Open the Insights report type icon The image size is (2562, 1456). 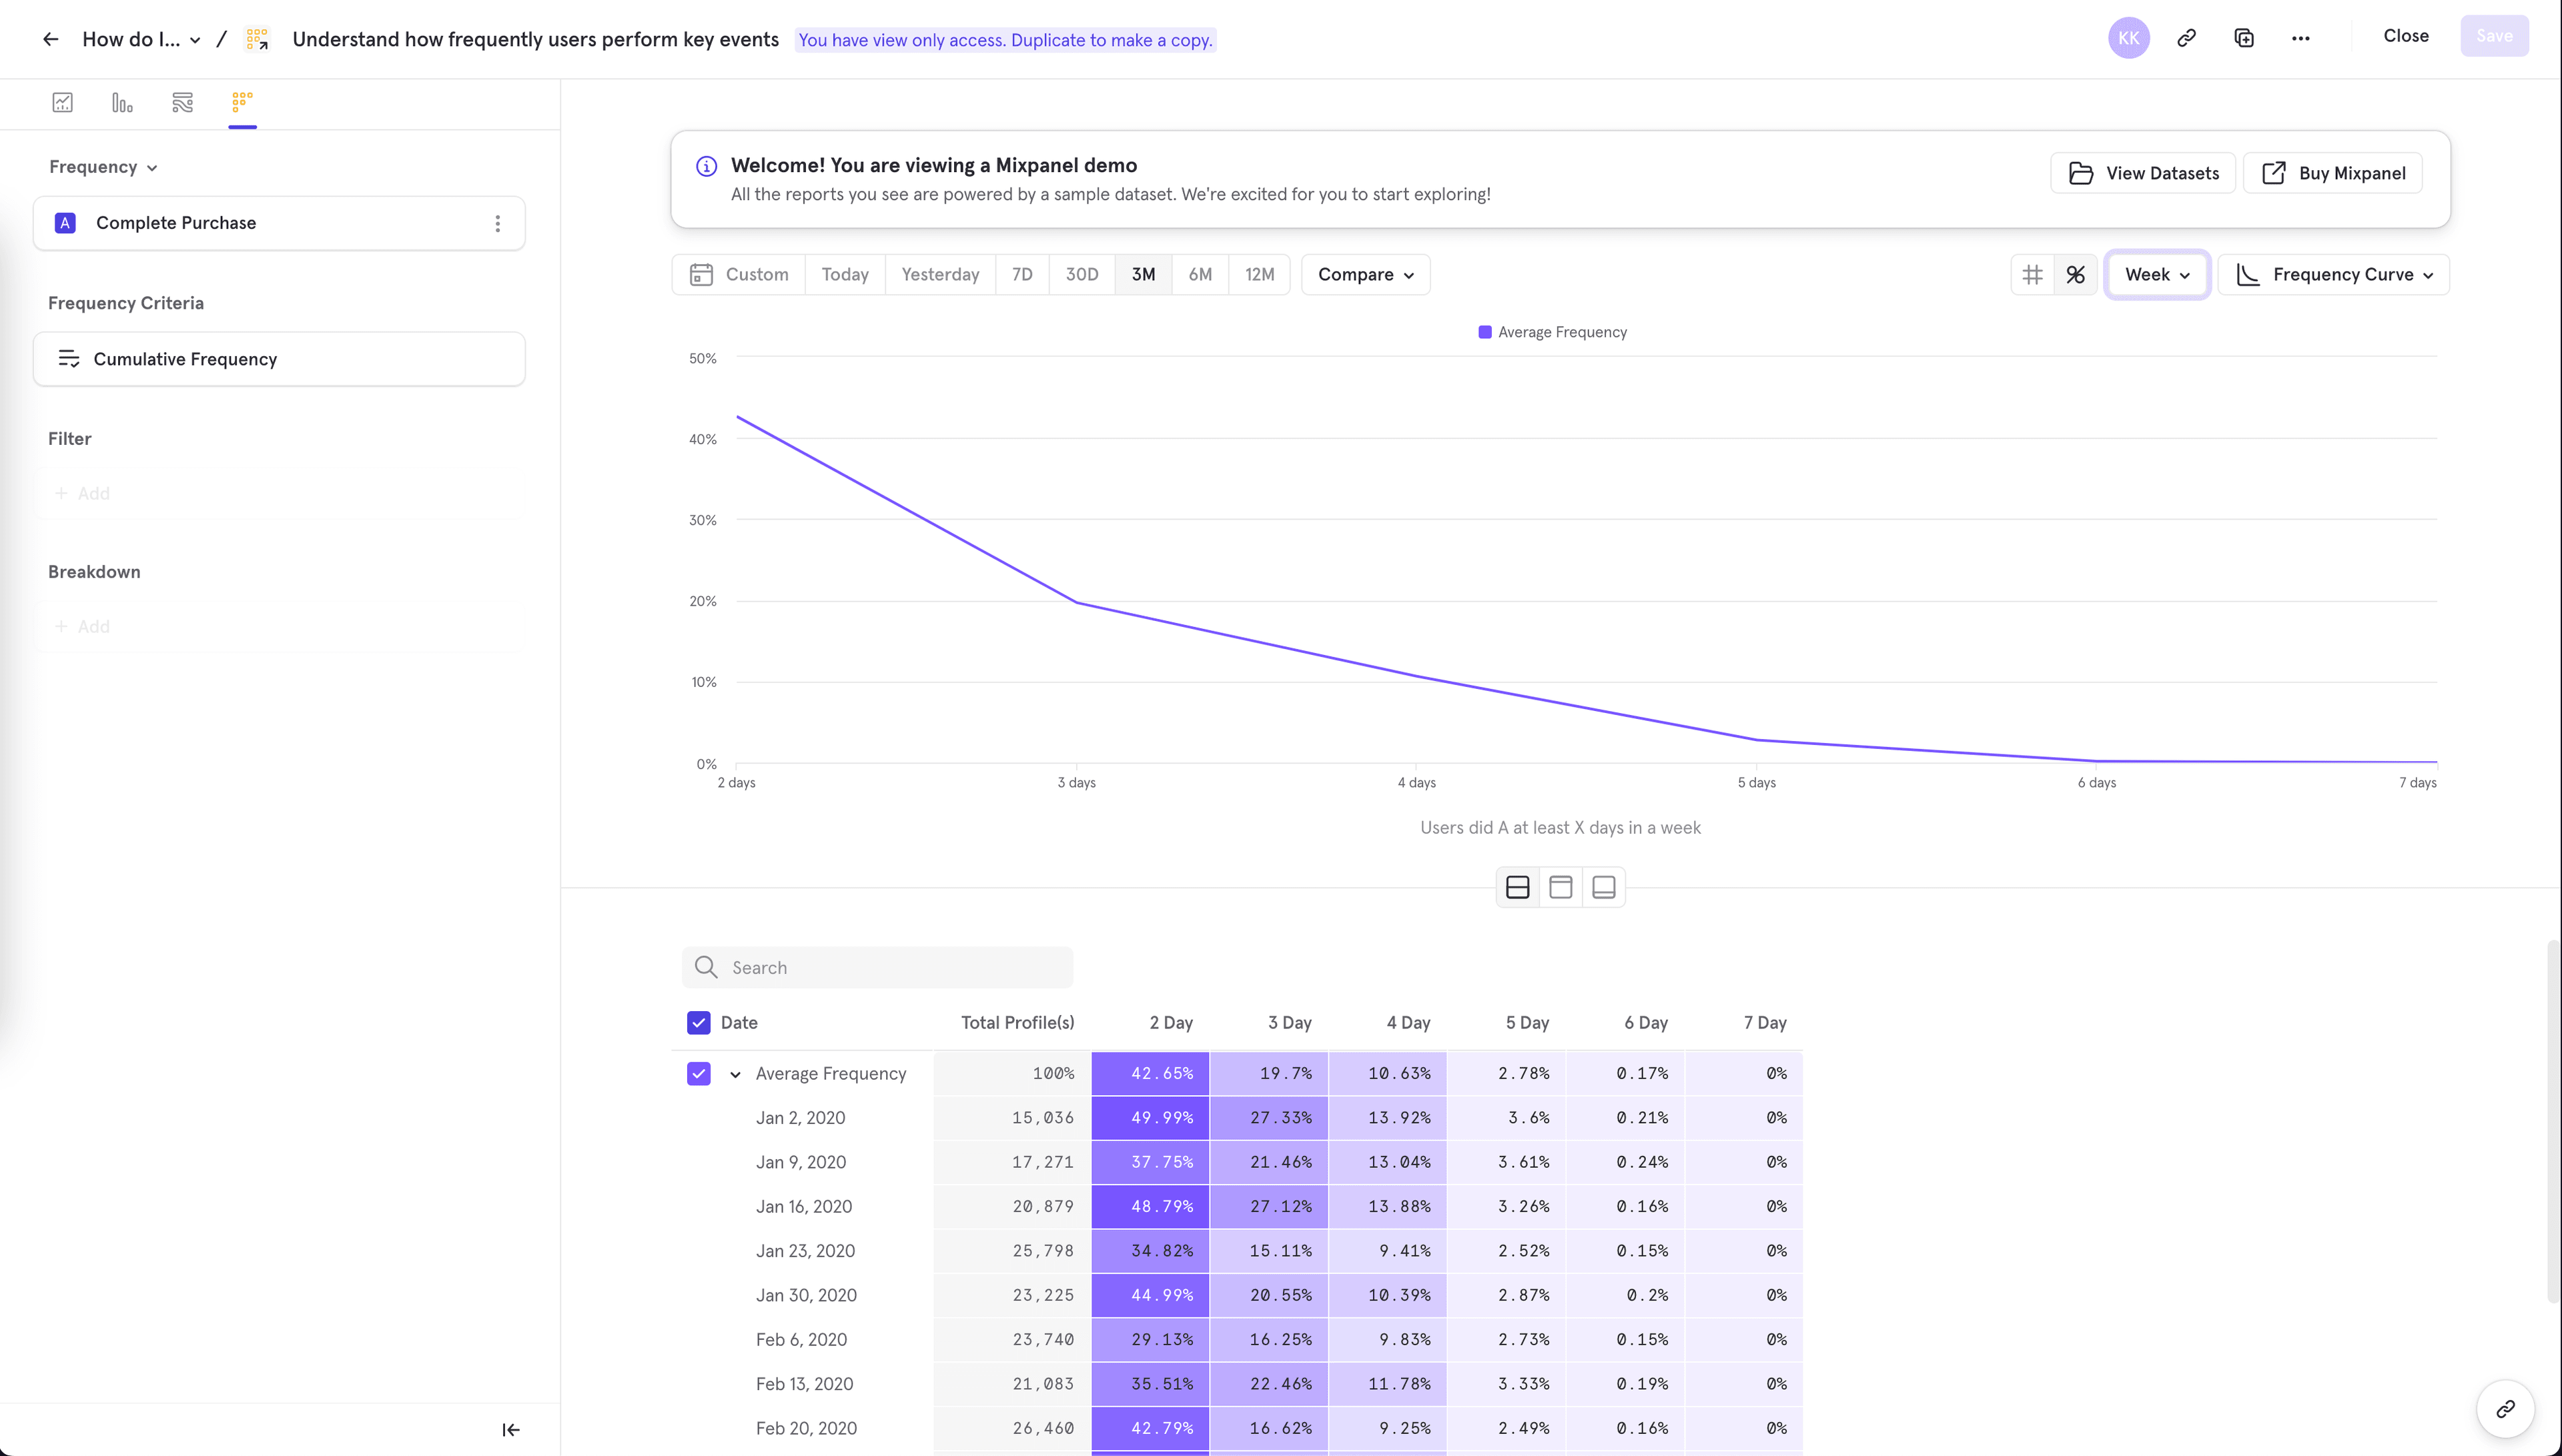[62, 102]
